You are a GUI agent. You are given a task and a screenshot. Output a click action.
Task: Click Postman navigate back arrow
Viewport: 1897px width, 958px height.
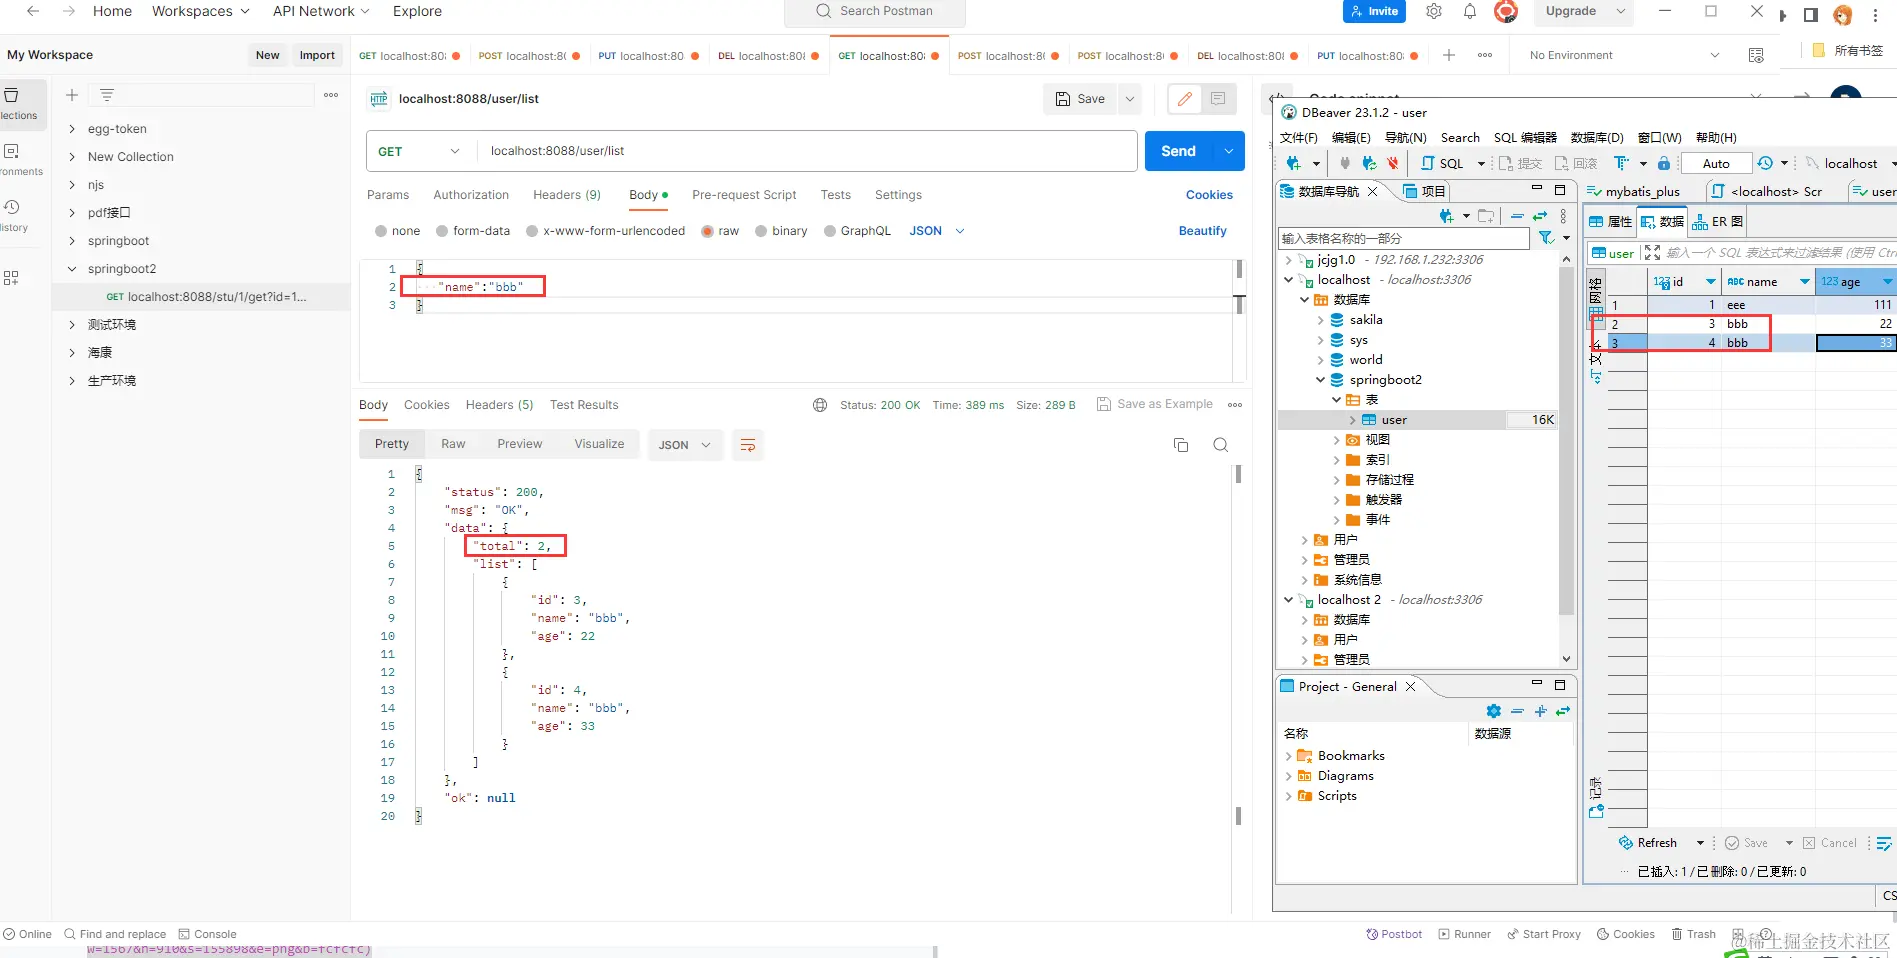(x=33, y=11)
